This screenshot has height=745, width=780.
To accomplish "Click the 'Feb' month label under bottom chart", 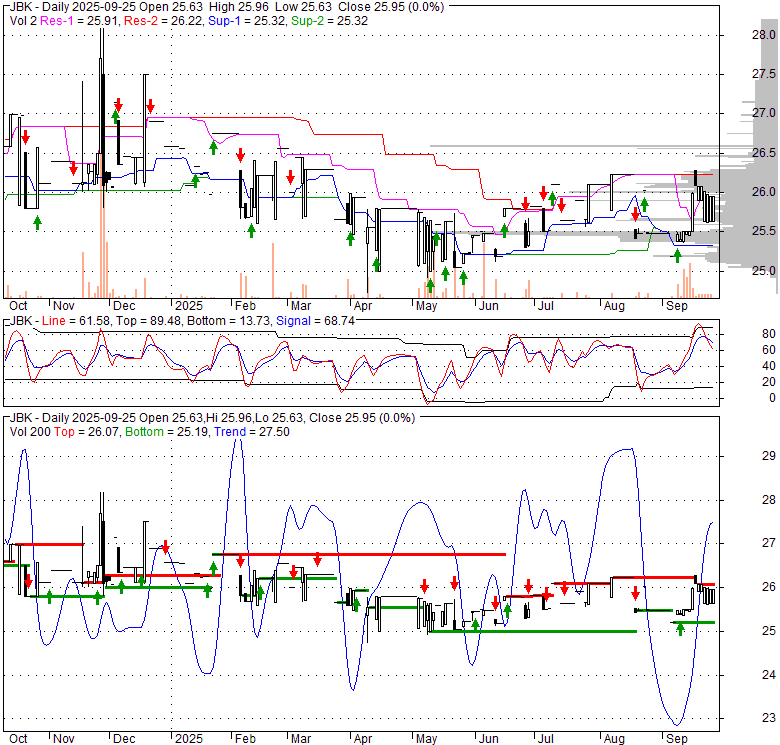I will pos(245,739).
